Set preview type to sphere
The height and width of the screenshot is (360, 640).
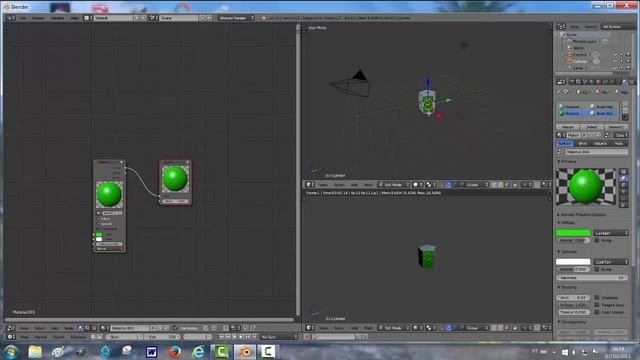pos(623,178)
